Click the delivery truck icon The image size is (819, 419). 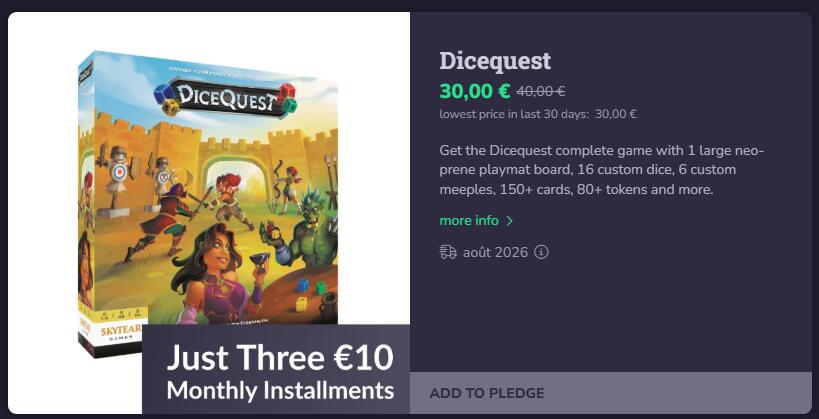pyautogui.click(x=448, y=252)
